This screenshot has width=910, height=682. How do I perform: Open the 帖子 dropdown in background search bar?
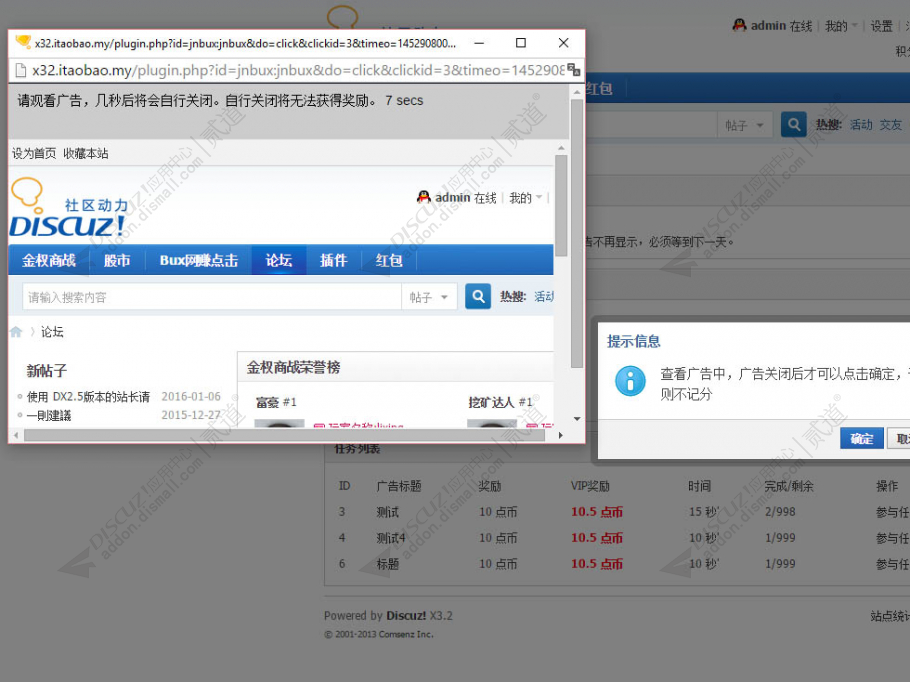745,125
